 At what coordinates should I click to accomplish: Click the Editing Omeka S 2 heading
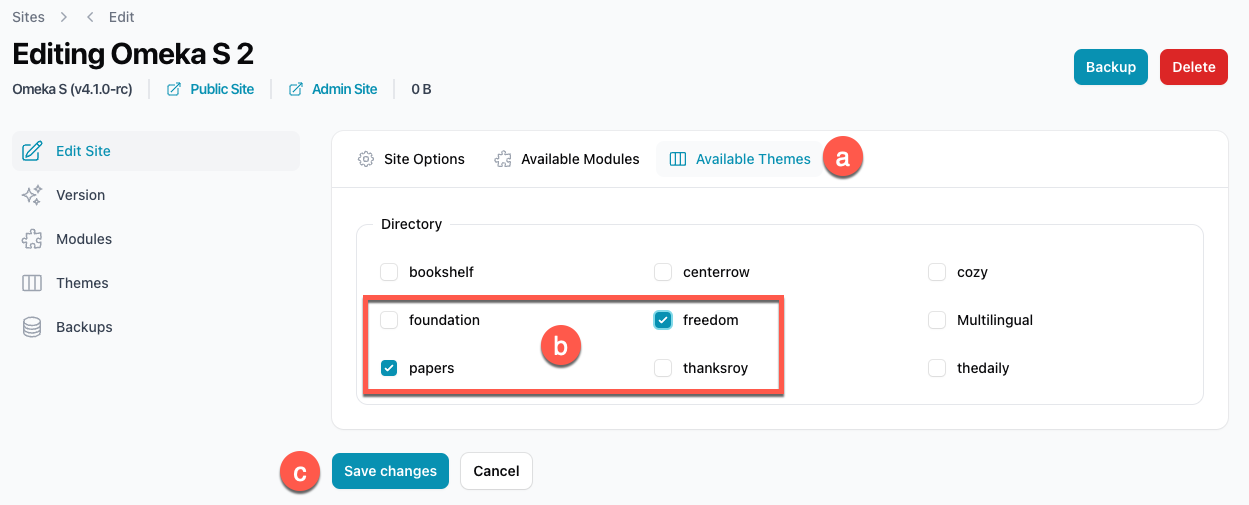[133, 52]
